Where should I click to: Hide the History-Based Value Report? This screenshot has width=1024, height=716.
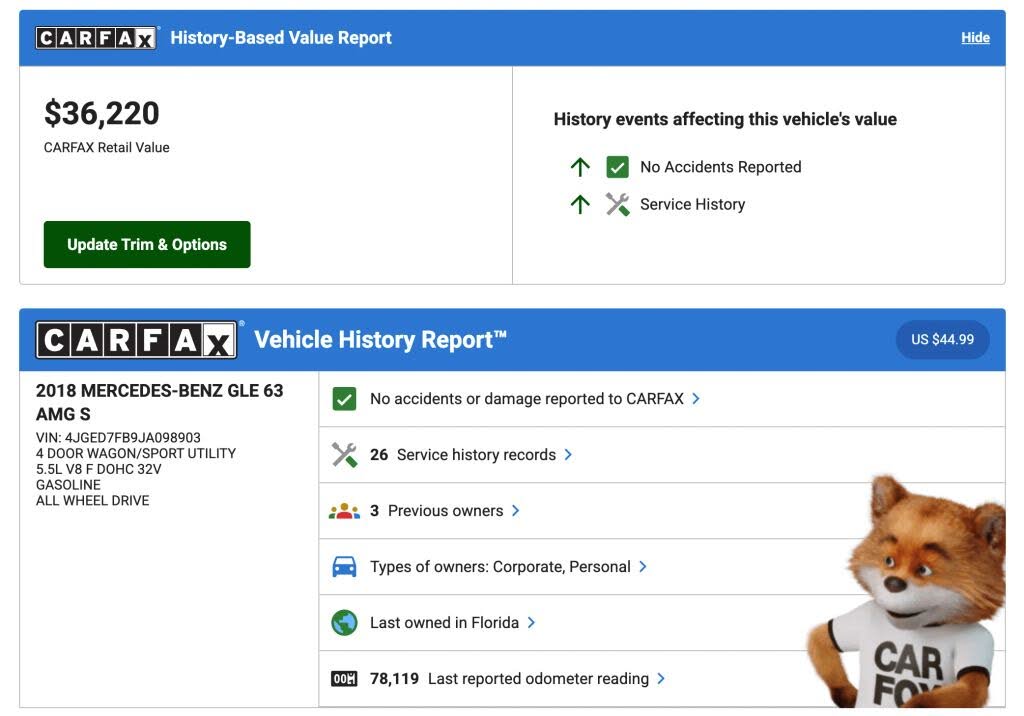975,38
